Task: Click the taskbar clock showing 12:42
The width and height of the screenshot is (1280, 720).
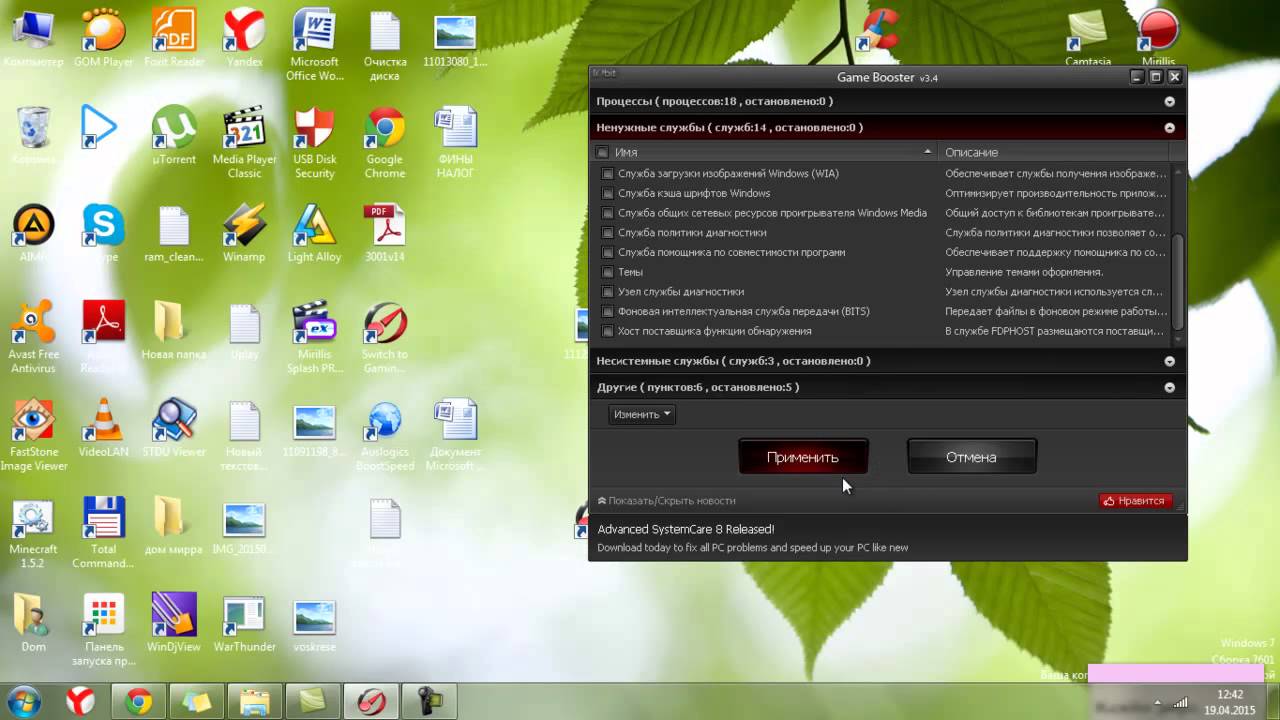Action: [1230, 702]
